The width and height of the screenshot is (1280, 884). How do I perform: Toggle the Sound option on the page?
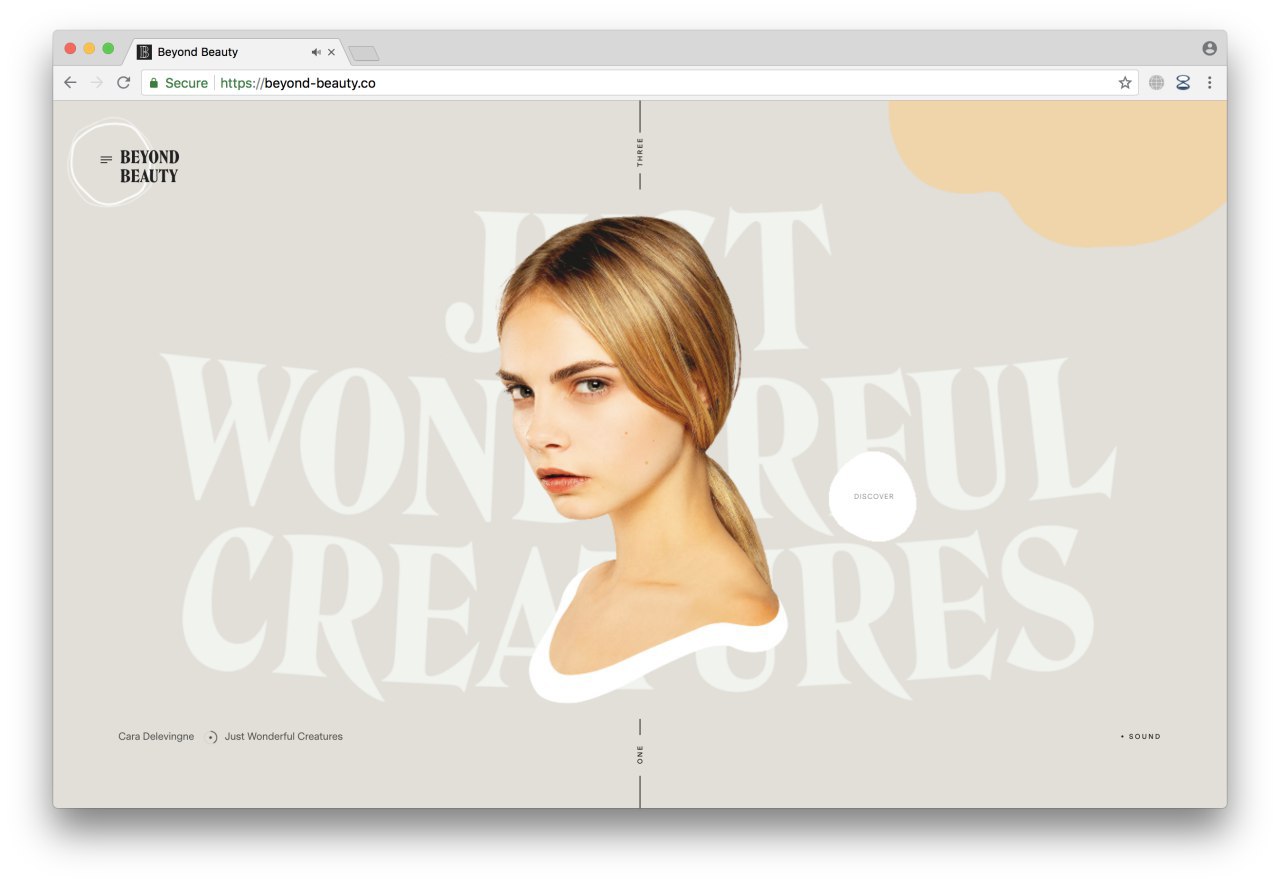tap(1141, 737)
